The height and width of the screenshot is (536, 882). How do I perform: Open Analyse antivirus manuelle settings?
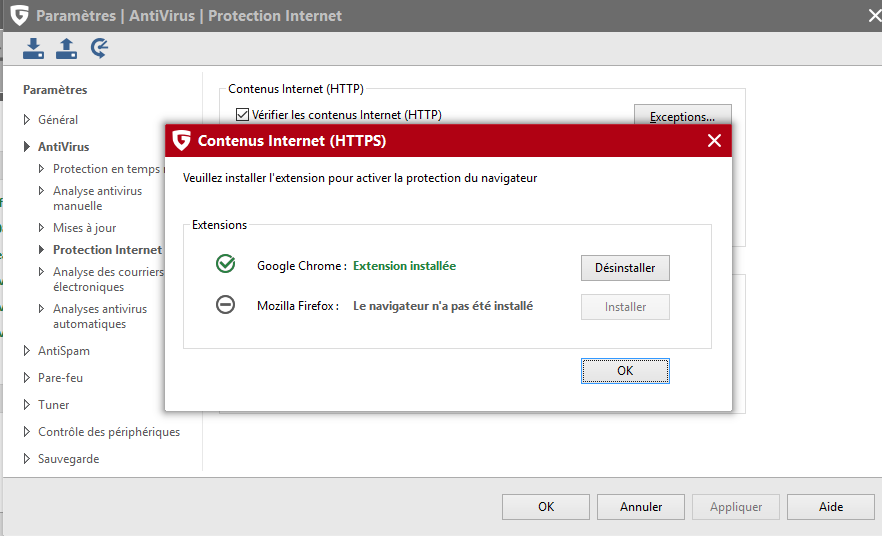(x=97, y=198)
